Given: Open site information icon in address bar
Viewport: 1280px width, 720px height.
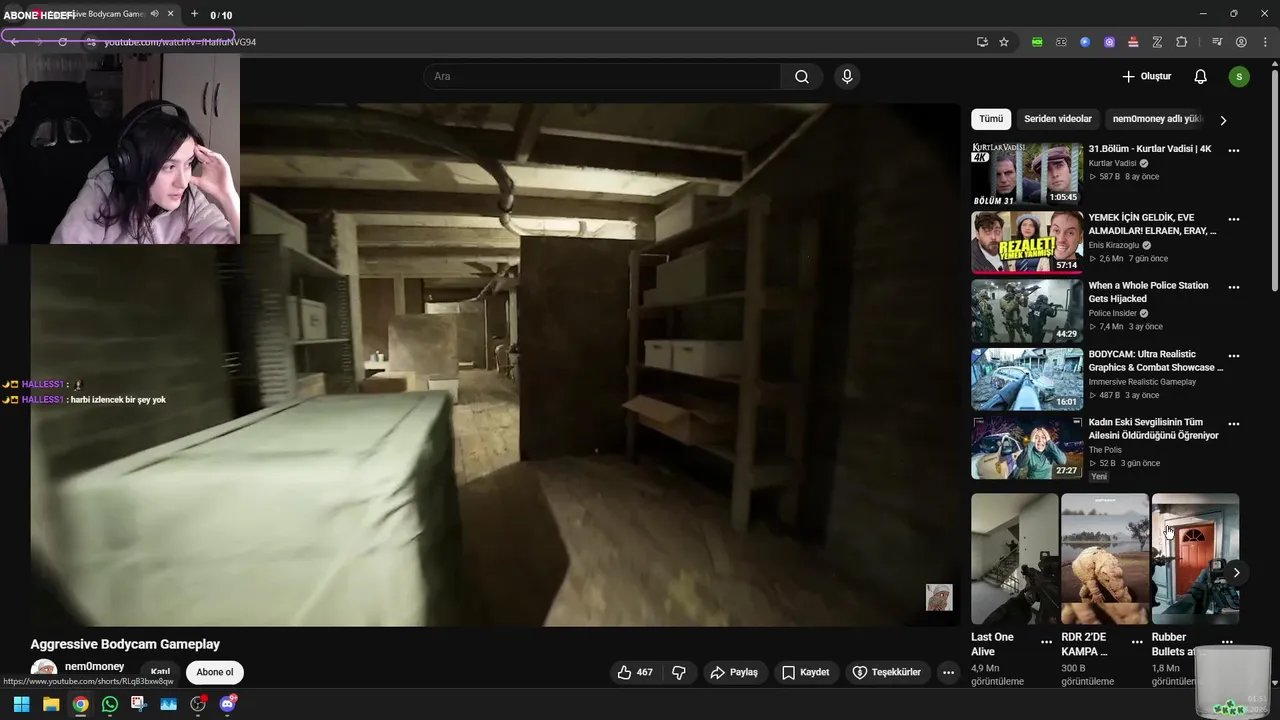Looking at the screenshot, I should pyautogui.click(x=90, y=42).
